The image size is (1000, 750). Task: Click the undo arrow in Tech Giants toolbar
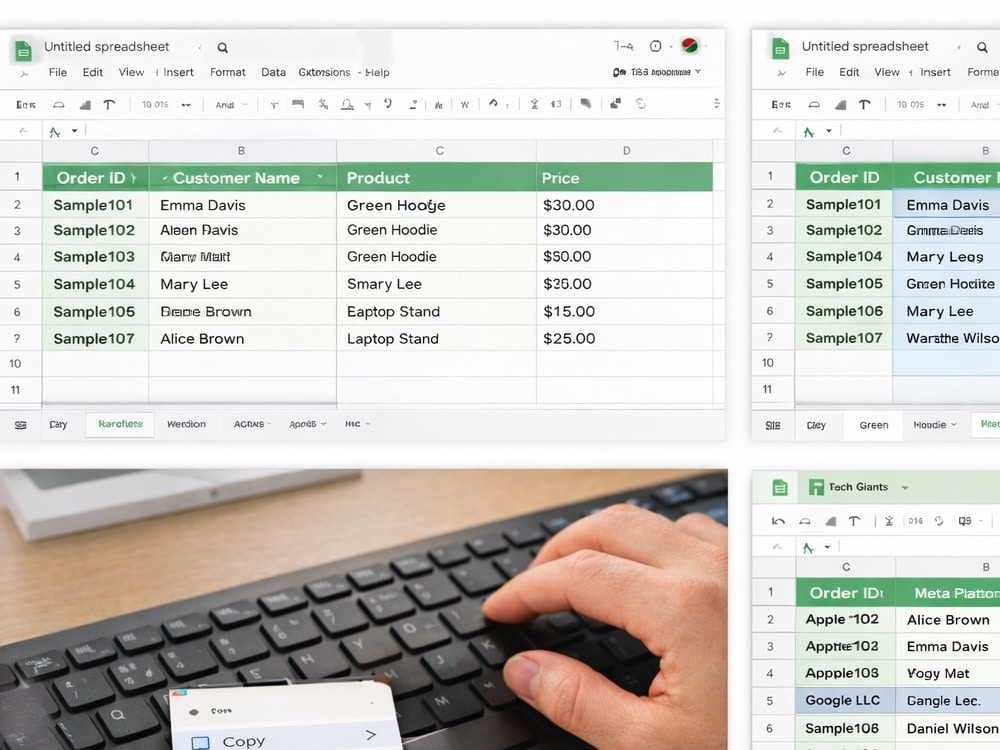pyautogui.click(x=778, y=521)
